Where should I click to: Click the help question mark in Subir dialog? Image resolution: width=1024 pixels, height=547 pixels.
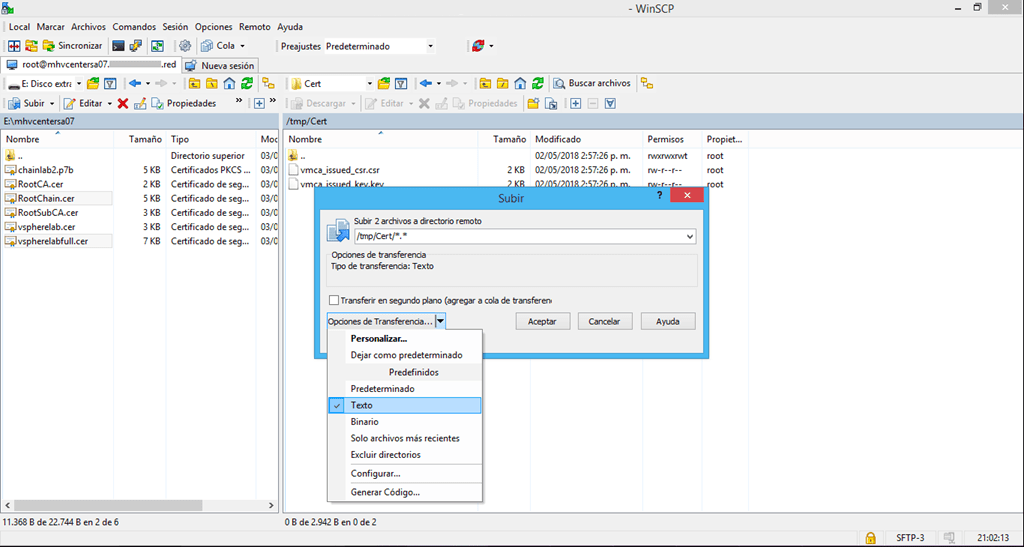(659, 198)
